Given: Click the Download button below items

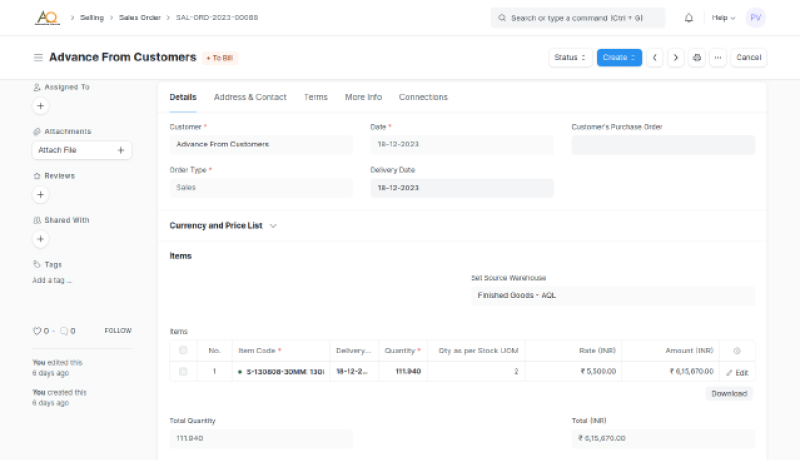Looking at the screenshot, I should [728, 393].
